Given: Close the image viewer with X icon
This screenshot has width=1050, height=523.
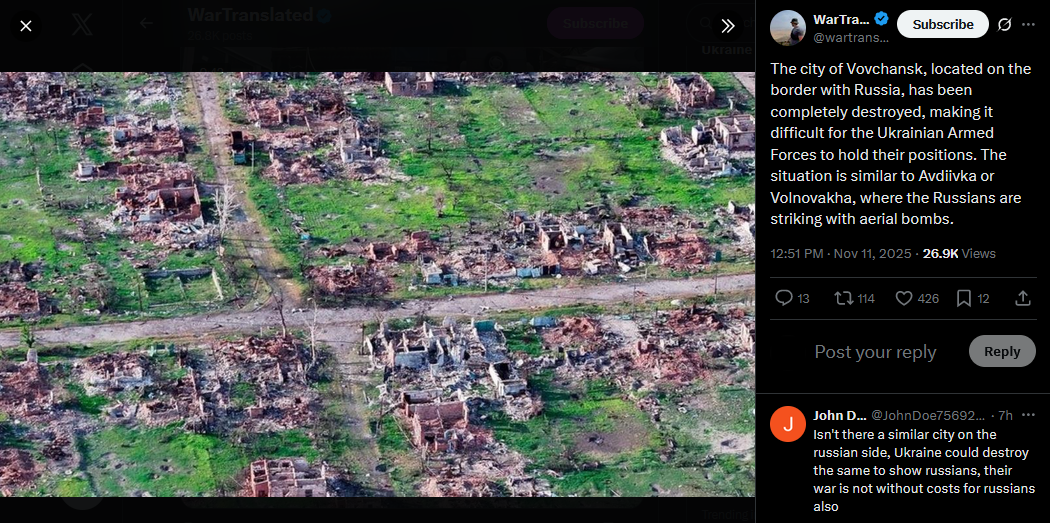Looking at the screenshot, I should point(25,26).
